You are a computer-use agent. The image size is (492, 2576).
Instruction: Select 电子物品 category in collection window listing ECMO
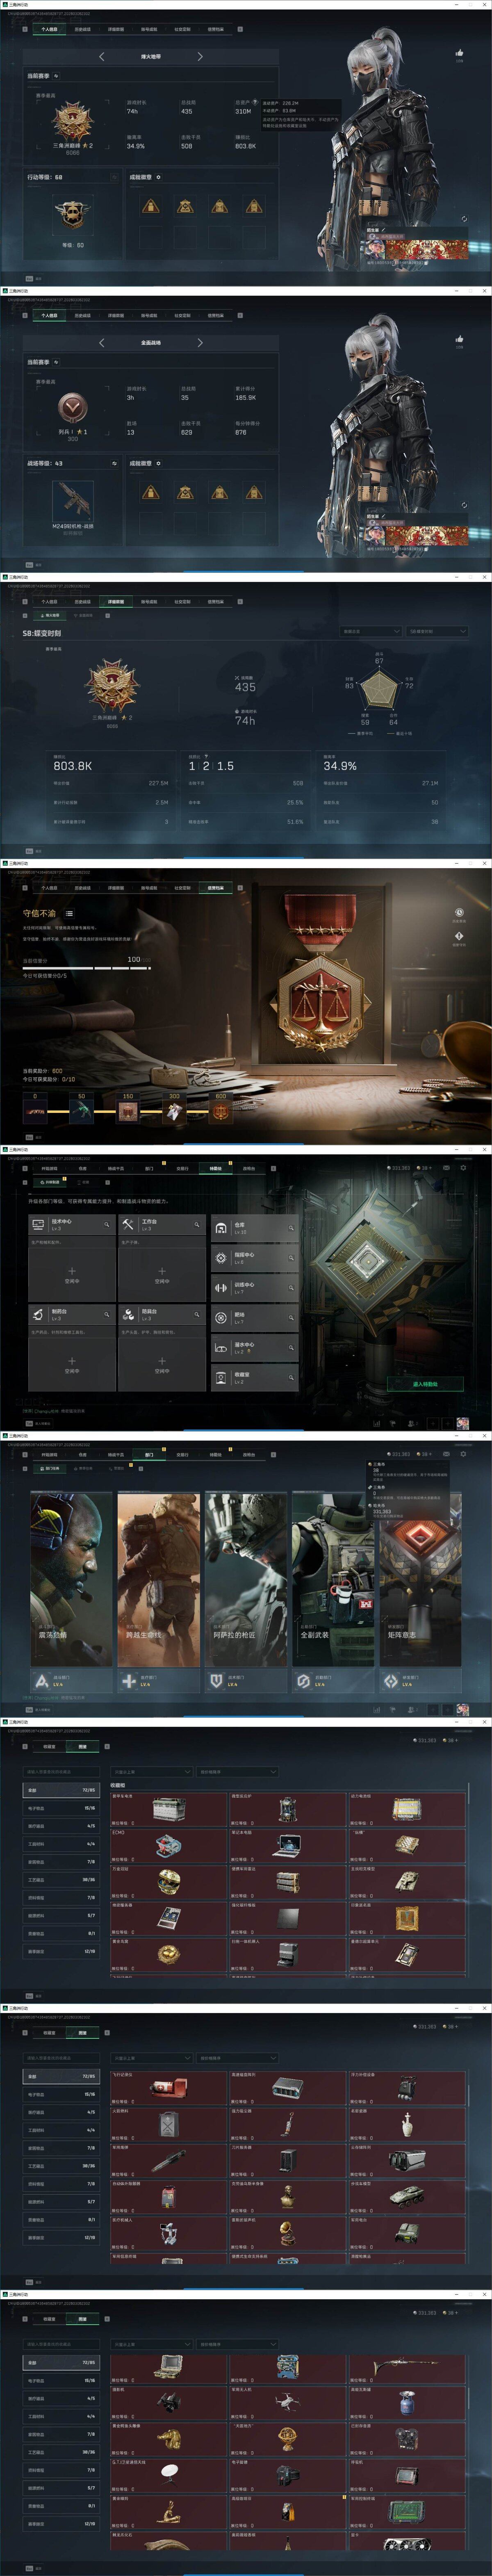61,1808
